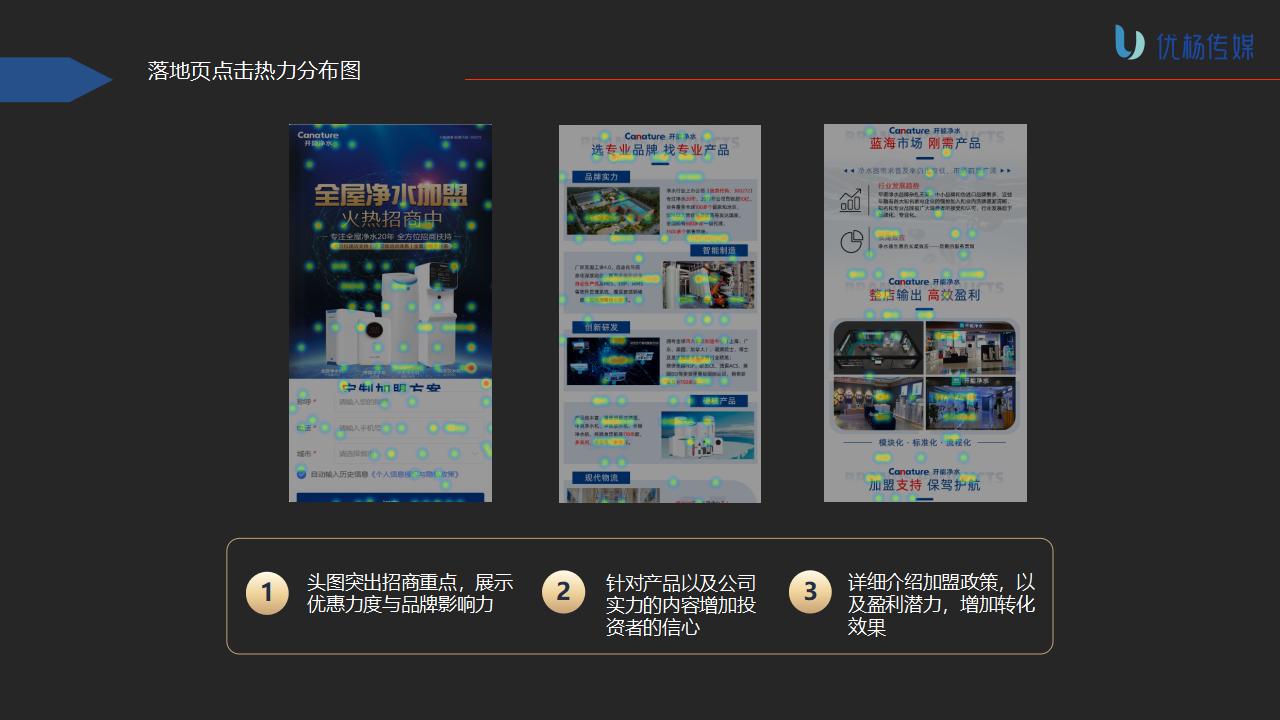This screenshot has height=720, width=1280.
Task: Open the third heatmap thumbnail with 蓝海市场
Action: pos(925,313)
